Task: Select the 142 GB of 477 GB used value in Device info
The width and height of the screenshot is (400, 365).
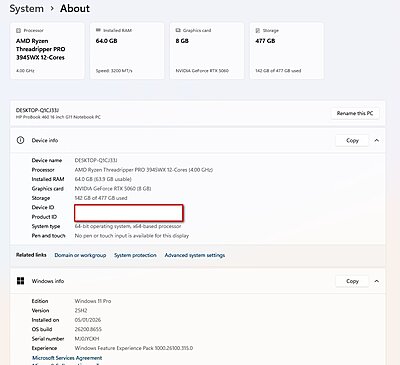Action: click(x=101, y=198)
